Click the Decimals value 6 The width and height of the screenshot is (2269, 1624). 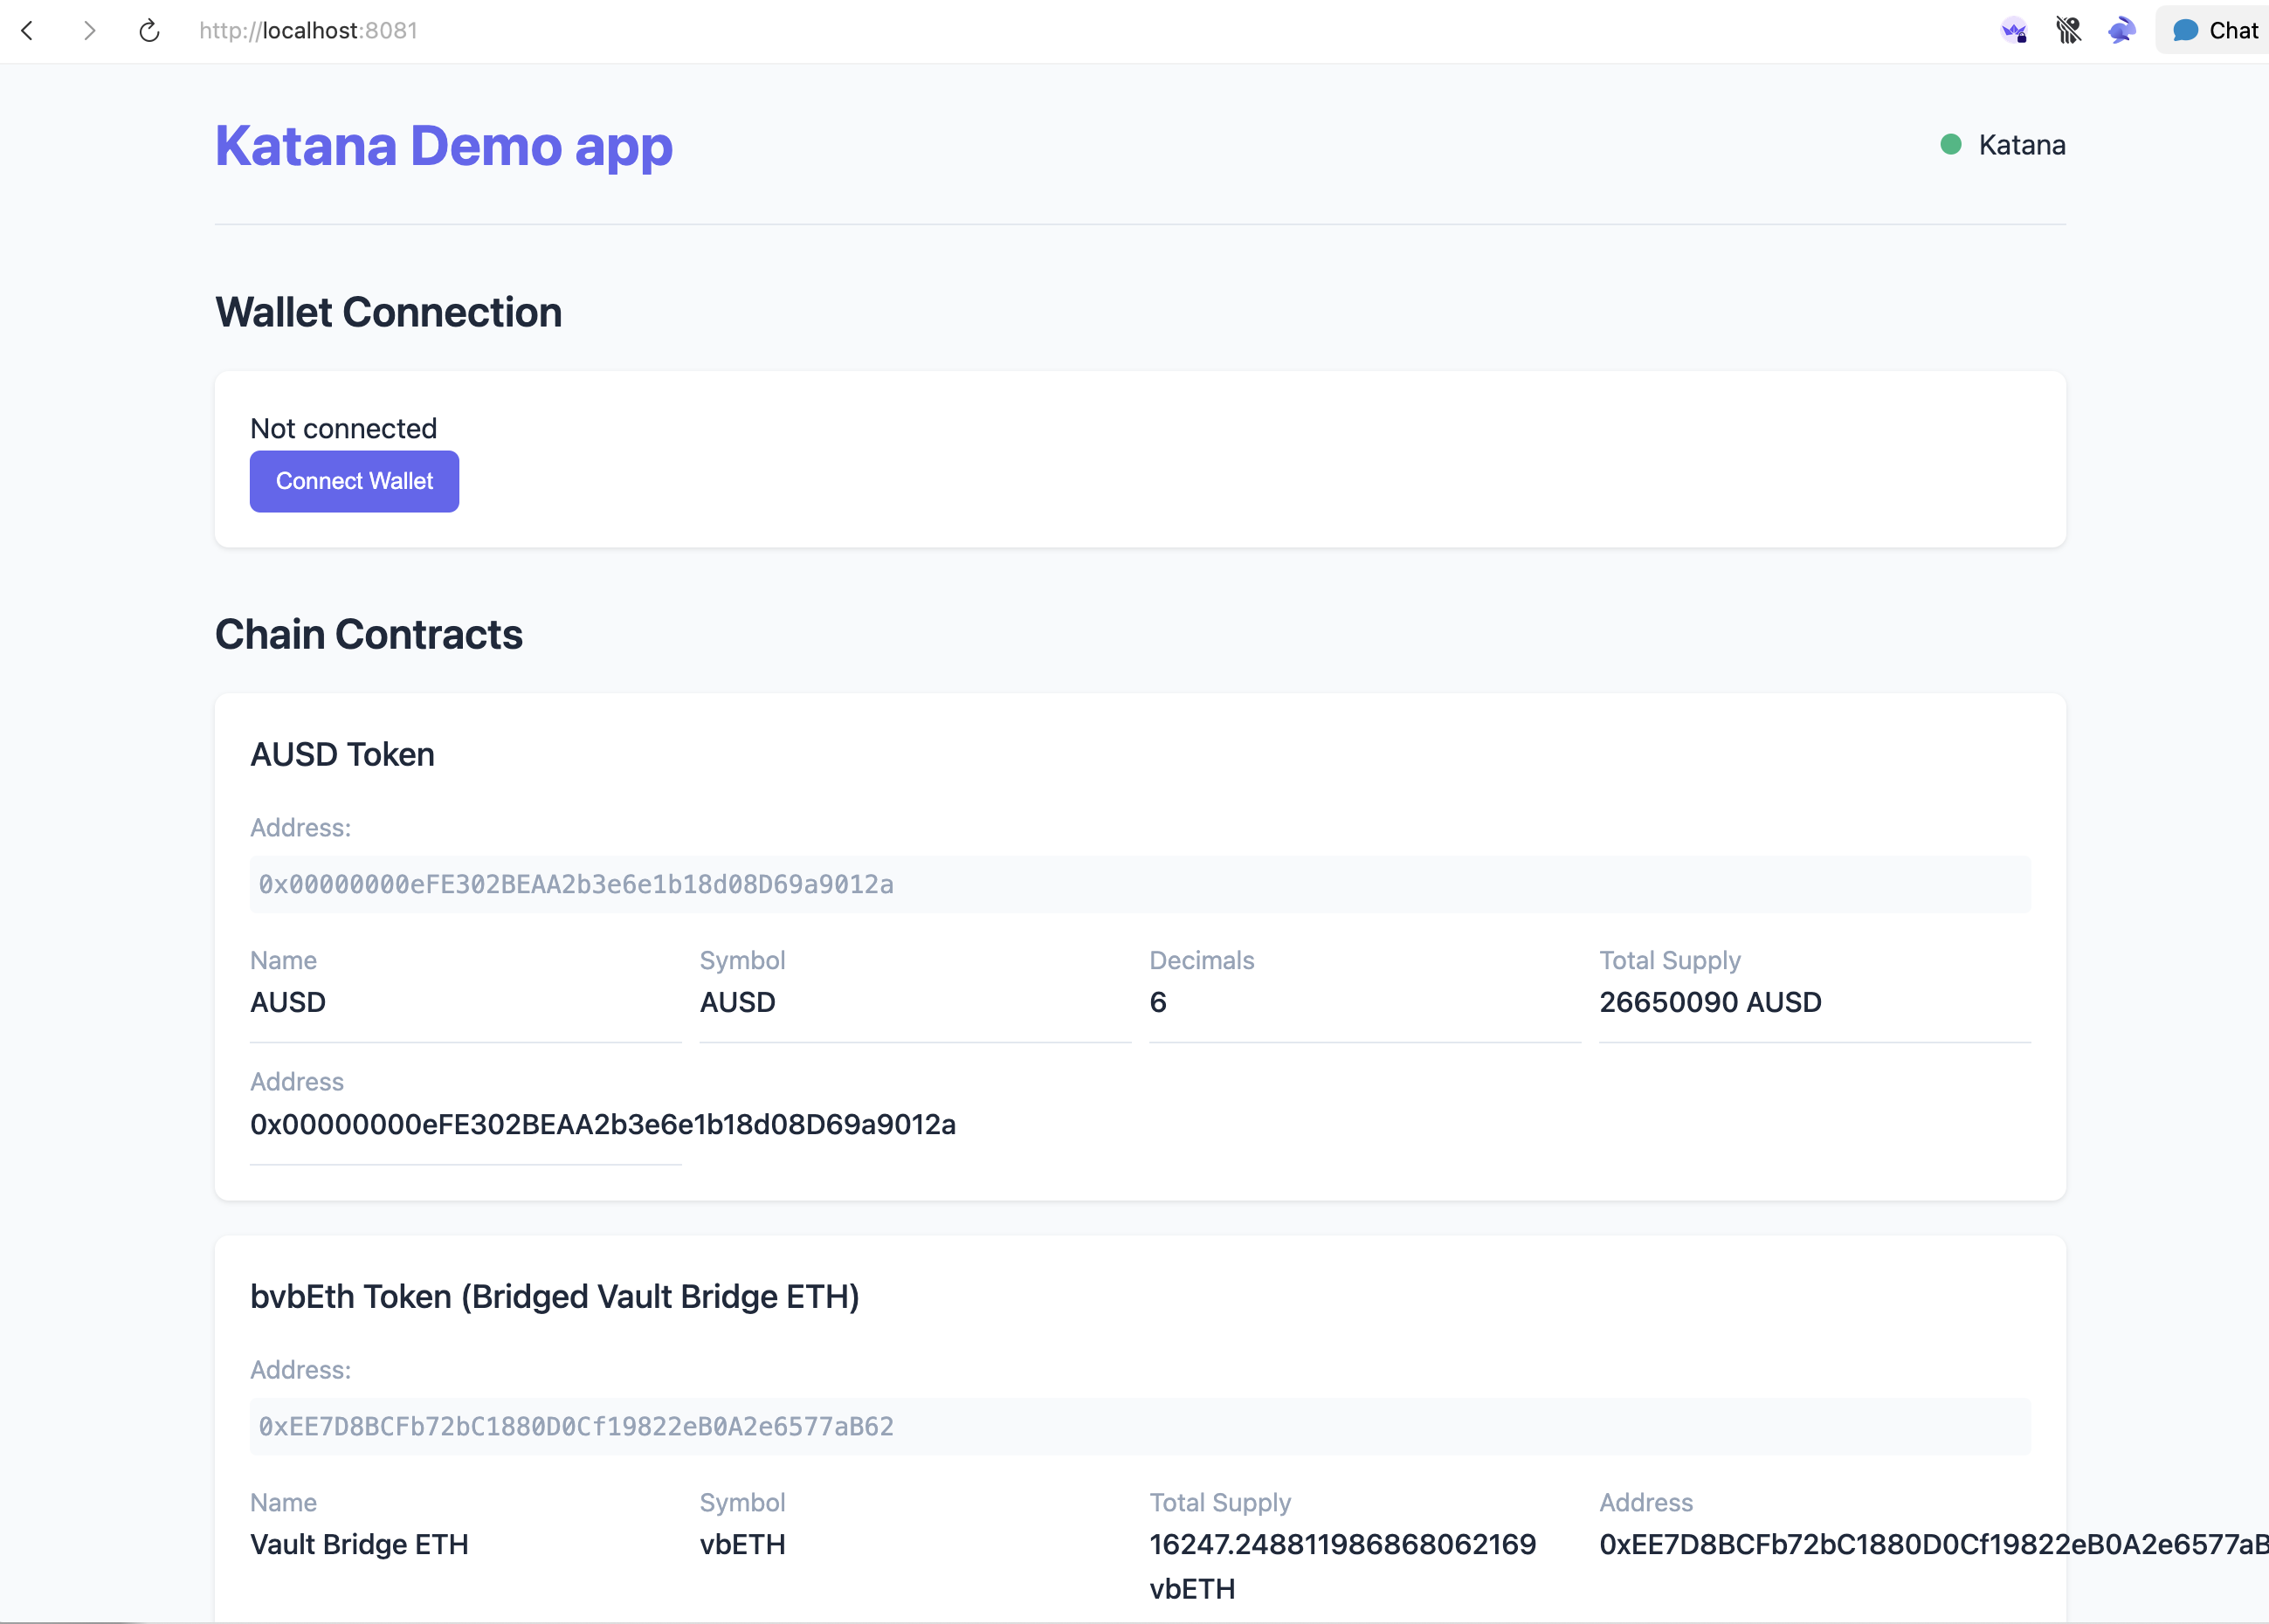pyautogui.click(x=1158, y=1002)
